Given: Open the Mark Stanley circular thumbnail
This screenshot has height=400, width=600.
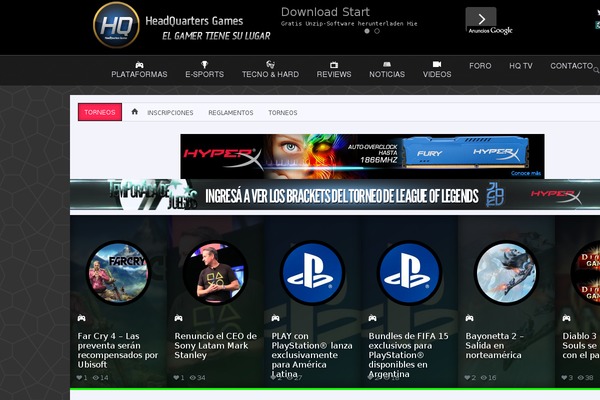Looking at the screenshot, I should [215, 273].
